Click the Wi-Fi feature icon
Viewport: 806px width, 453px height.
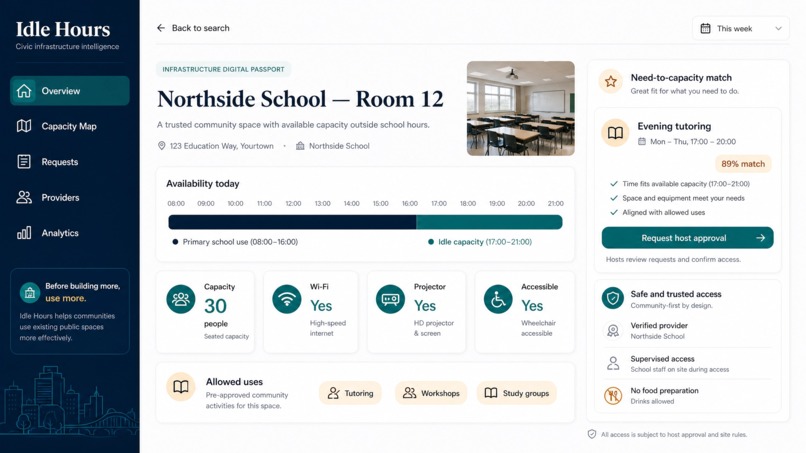(286, 299)
